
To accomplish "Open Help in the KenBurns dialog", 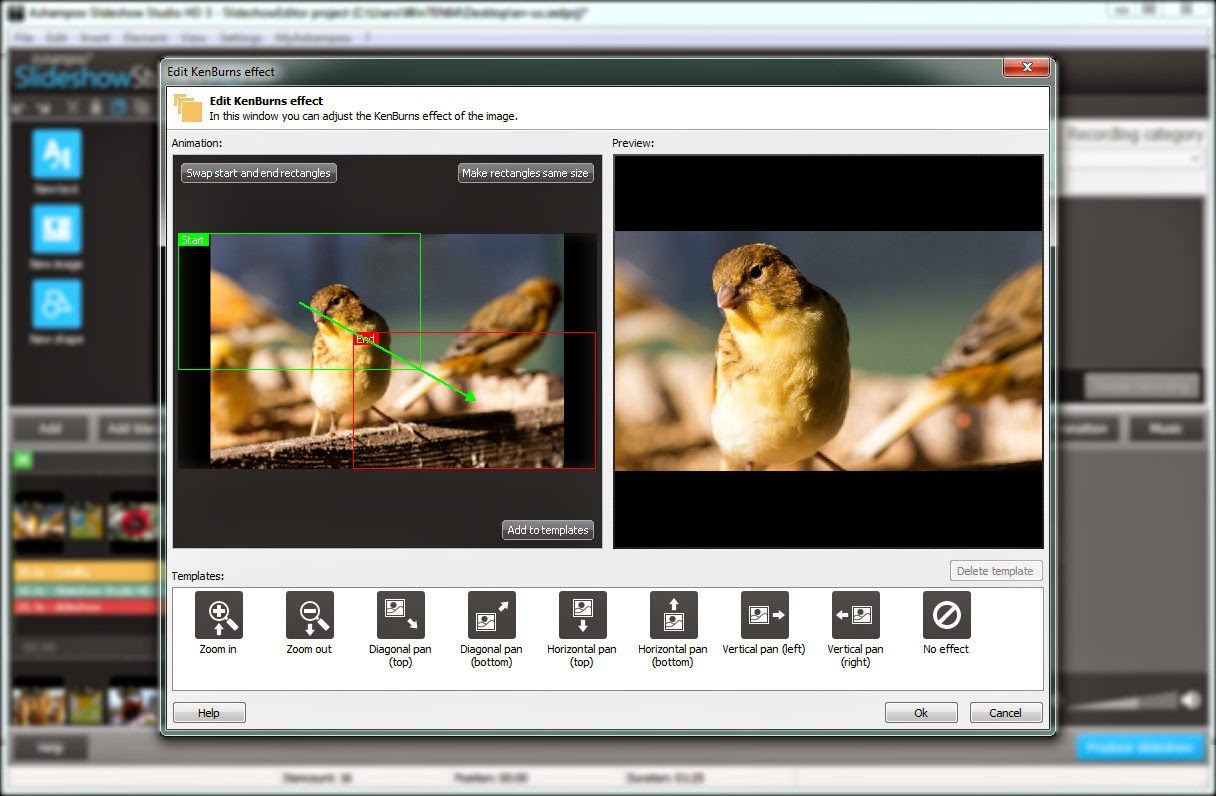I will [x=209, y=713].
